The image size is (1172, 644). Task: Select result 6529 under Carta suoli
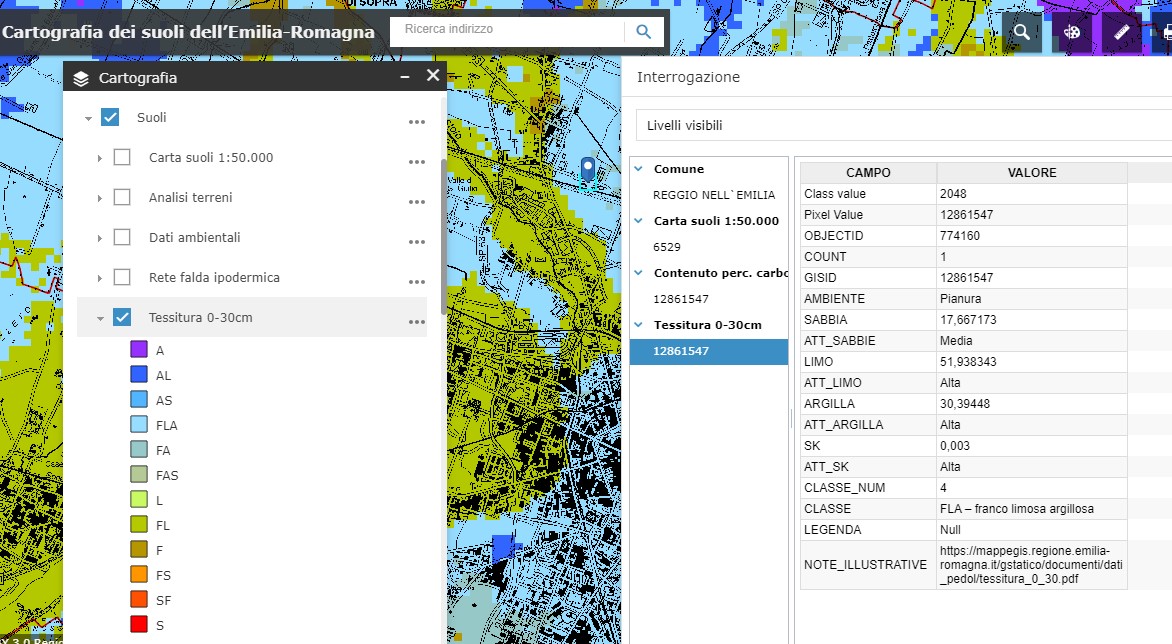[x=667, y=246]
